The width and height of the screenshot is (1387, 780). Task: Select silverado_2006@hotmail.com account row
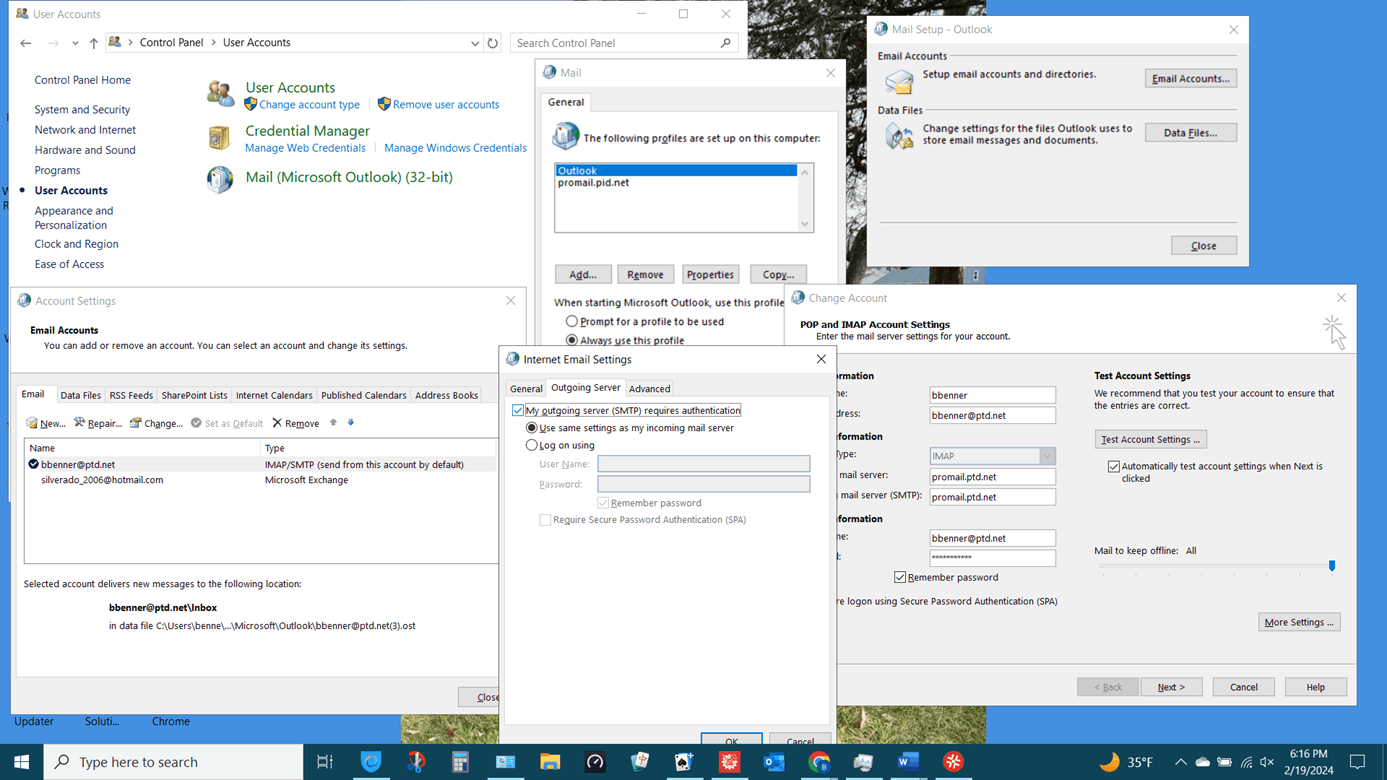tap(260, 480)
